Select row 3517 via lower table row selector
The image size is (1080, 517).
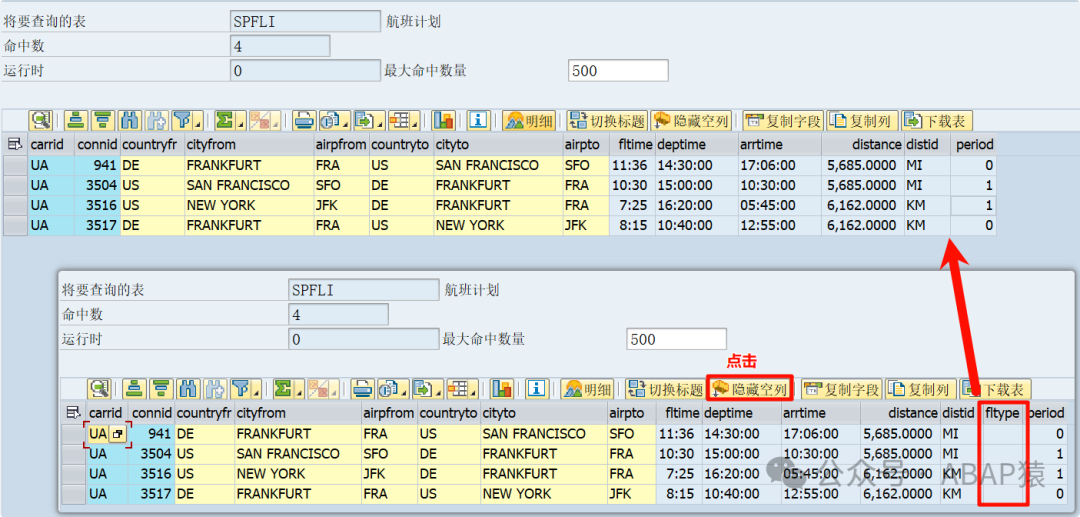click(74, 494)
